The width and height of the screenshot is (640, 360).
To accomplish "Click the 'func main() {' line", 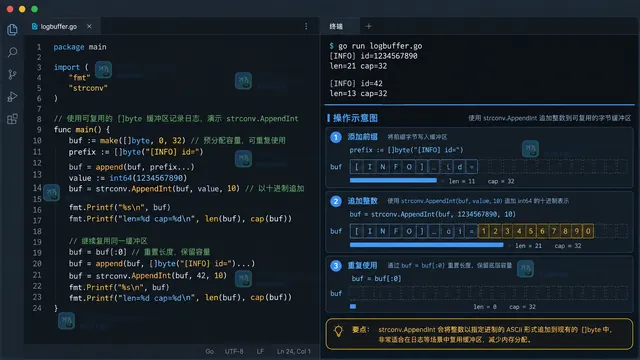I will (82, 129).
